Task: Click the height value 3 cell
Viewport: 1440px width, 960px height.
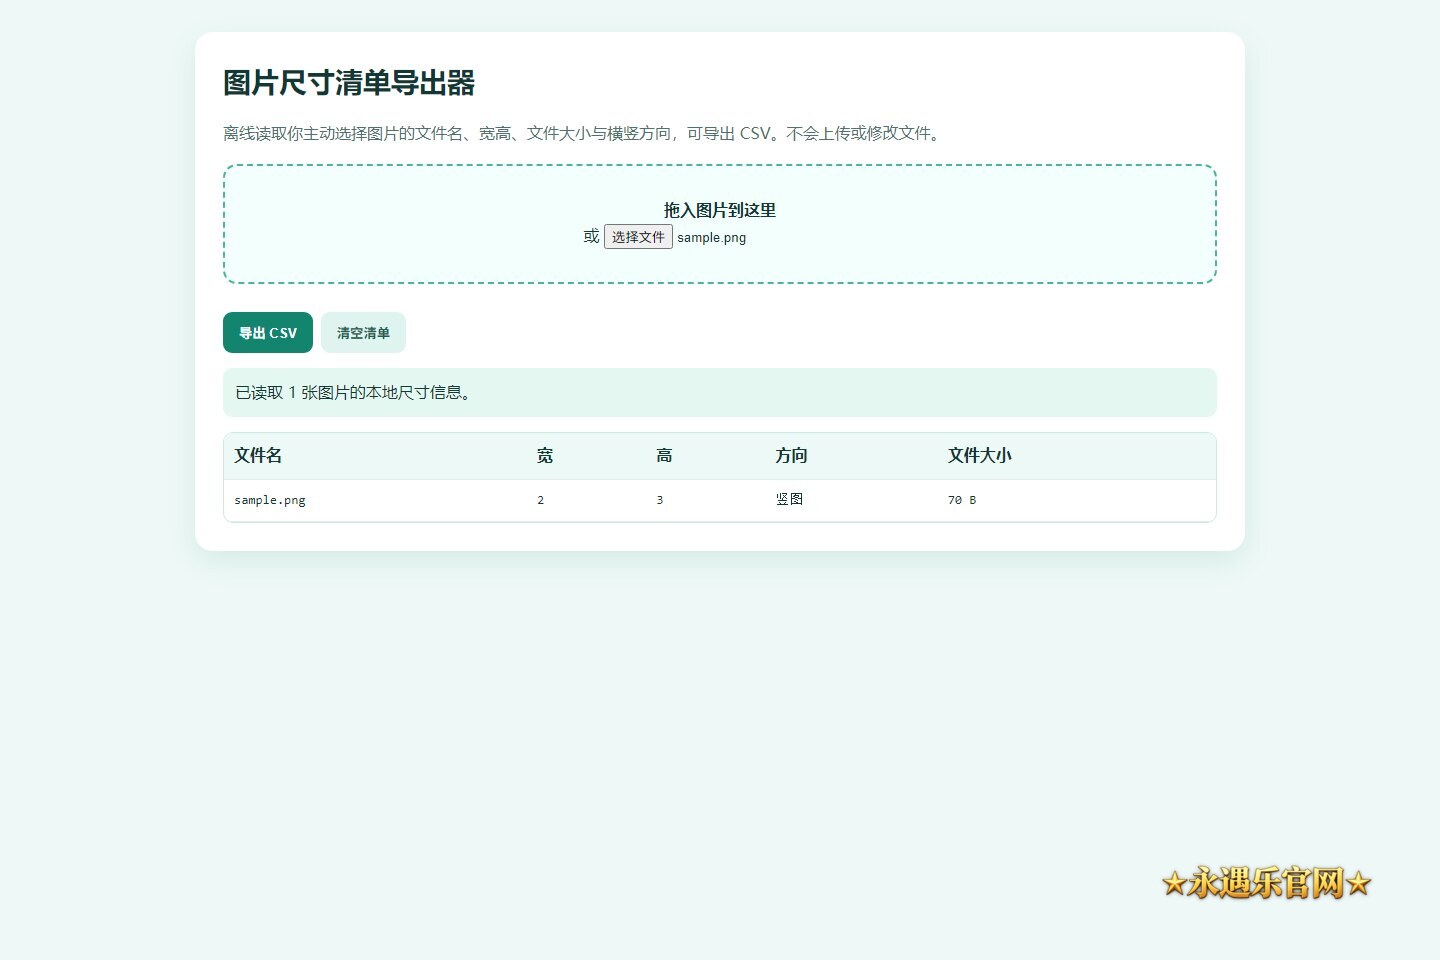Action: click(660, 500)
